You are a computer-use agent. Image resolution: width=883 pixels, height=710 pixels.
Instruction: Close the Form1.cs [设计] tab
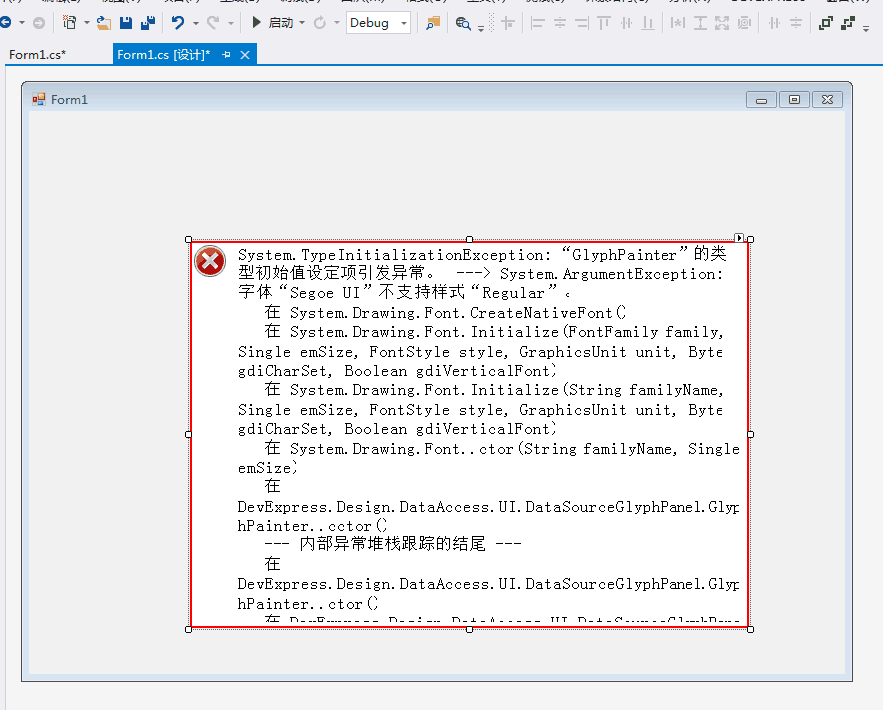[245, 55]
